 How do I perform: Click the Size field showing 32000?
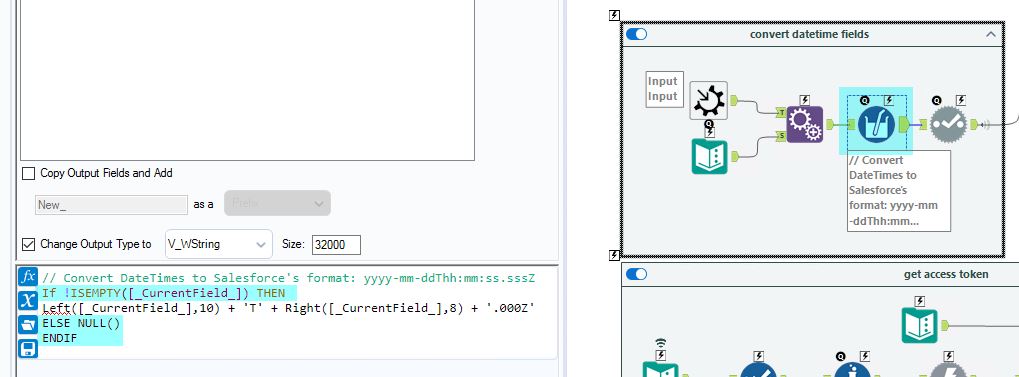(x=336, y=245)
